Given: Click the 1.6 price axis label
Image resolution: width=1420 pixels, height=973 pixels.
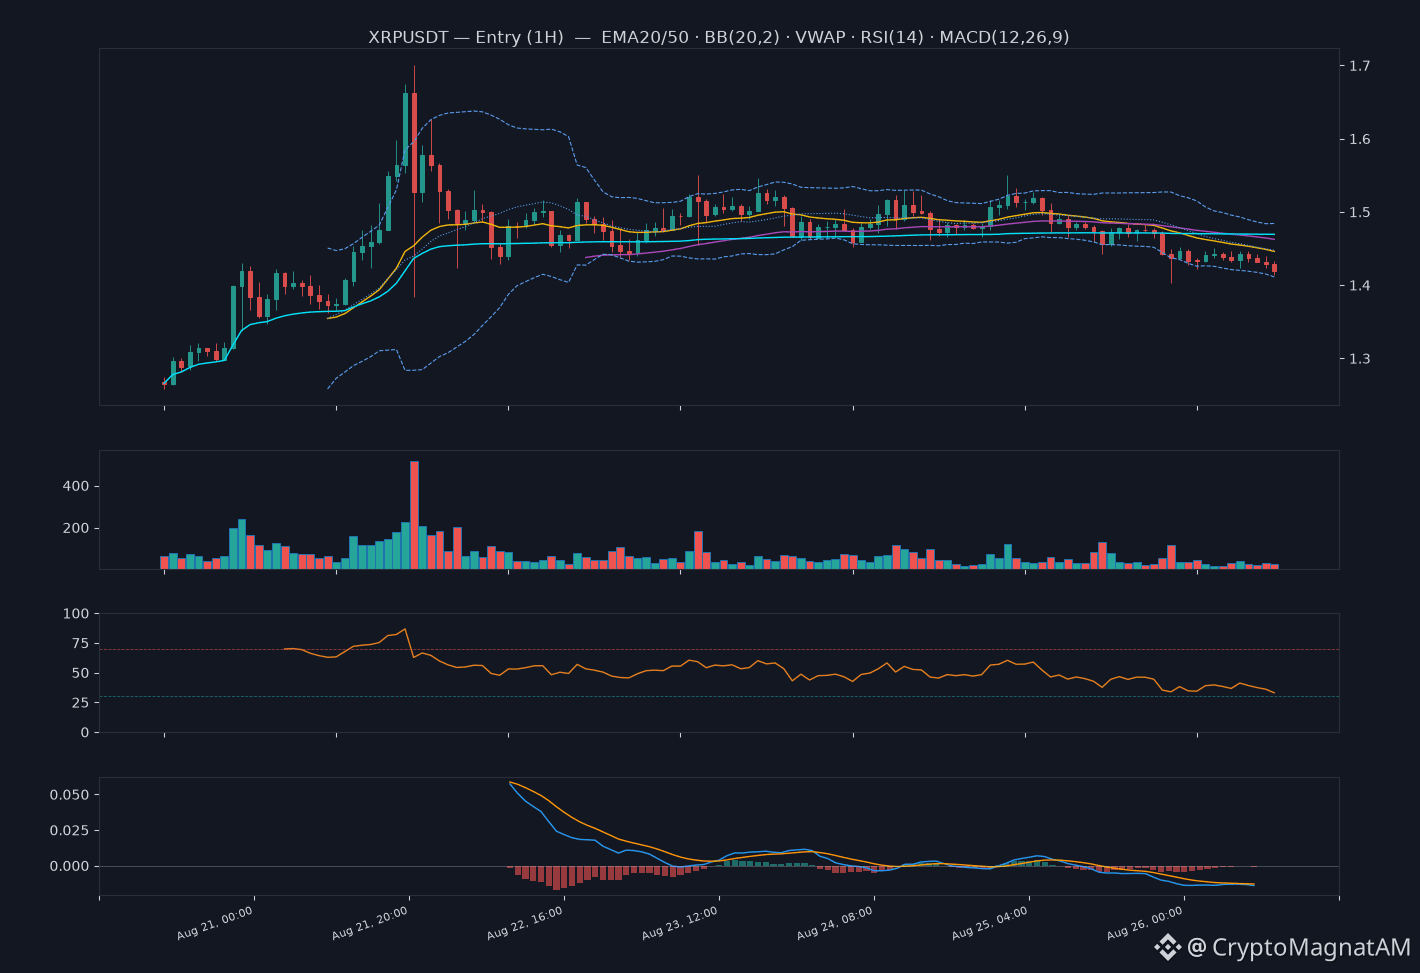Looking at the screenshot, I should point(1359,139).
